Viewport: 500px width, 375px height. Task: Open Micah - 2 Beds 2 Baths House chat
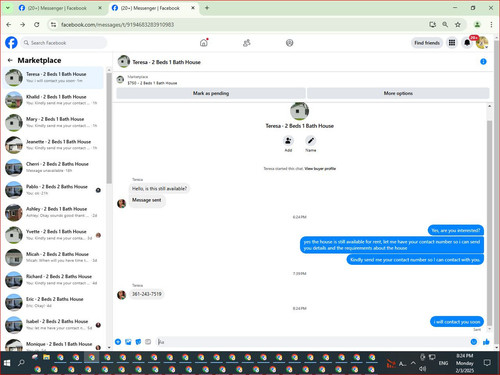click(x=53, y=257)
